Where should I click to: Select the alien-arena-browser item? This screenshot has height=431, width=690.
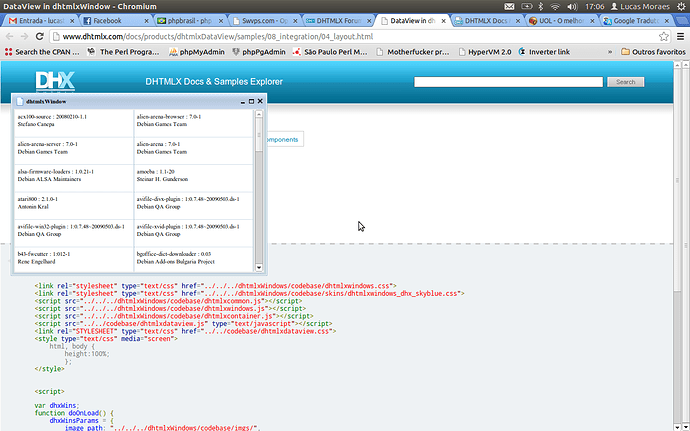click(193, 123)
